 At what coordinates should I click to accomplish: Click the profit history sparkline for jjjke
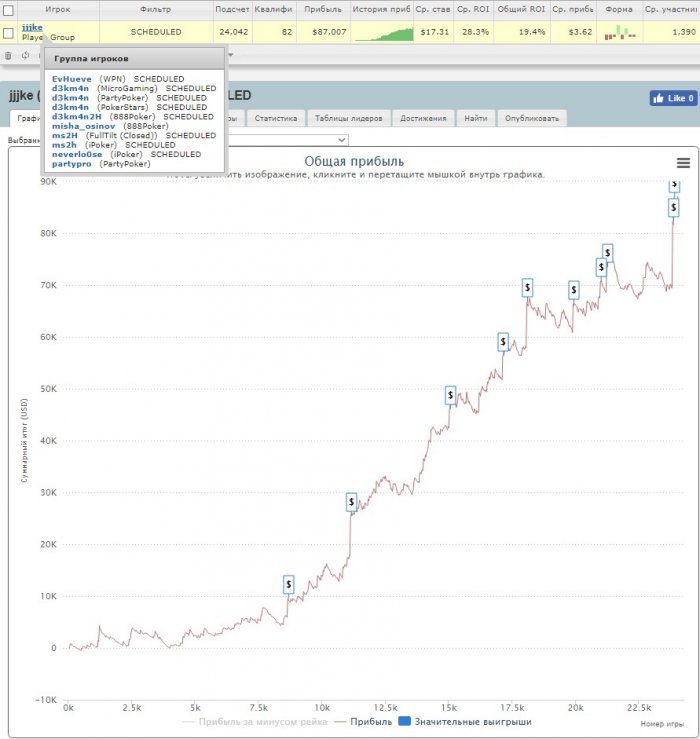384,34
